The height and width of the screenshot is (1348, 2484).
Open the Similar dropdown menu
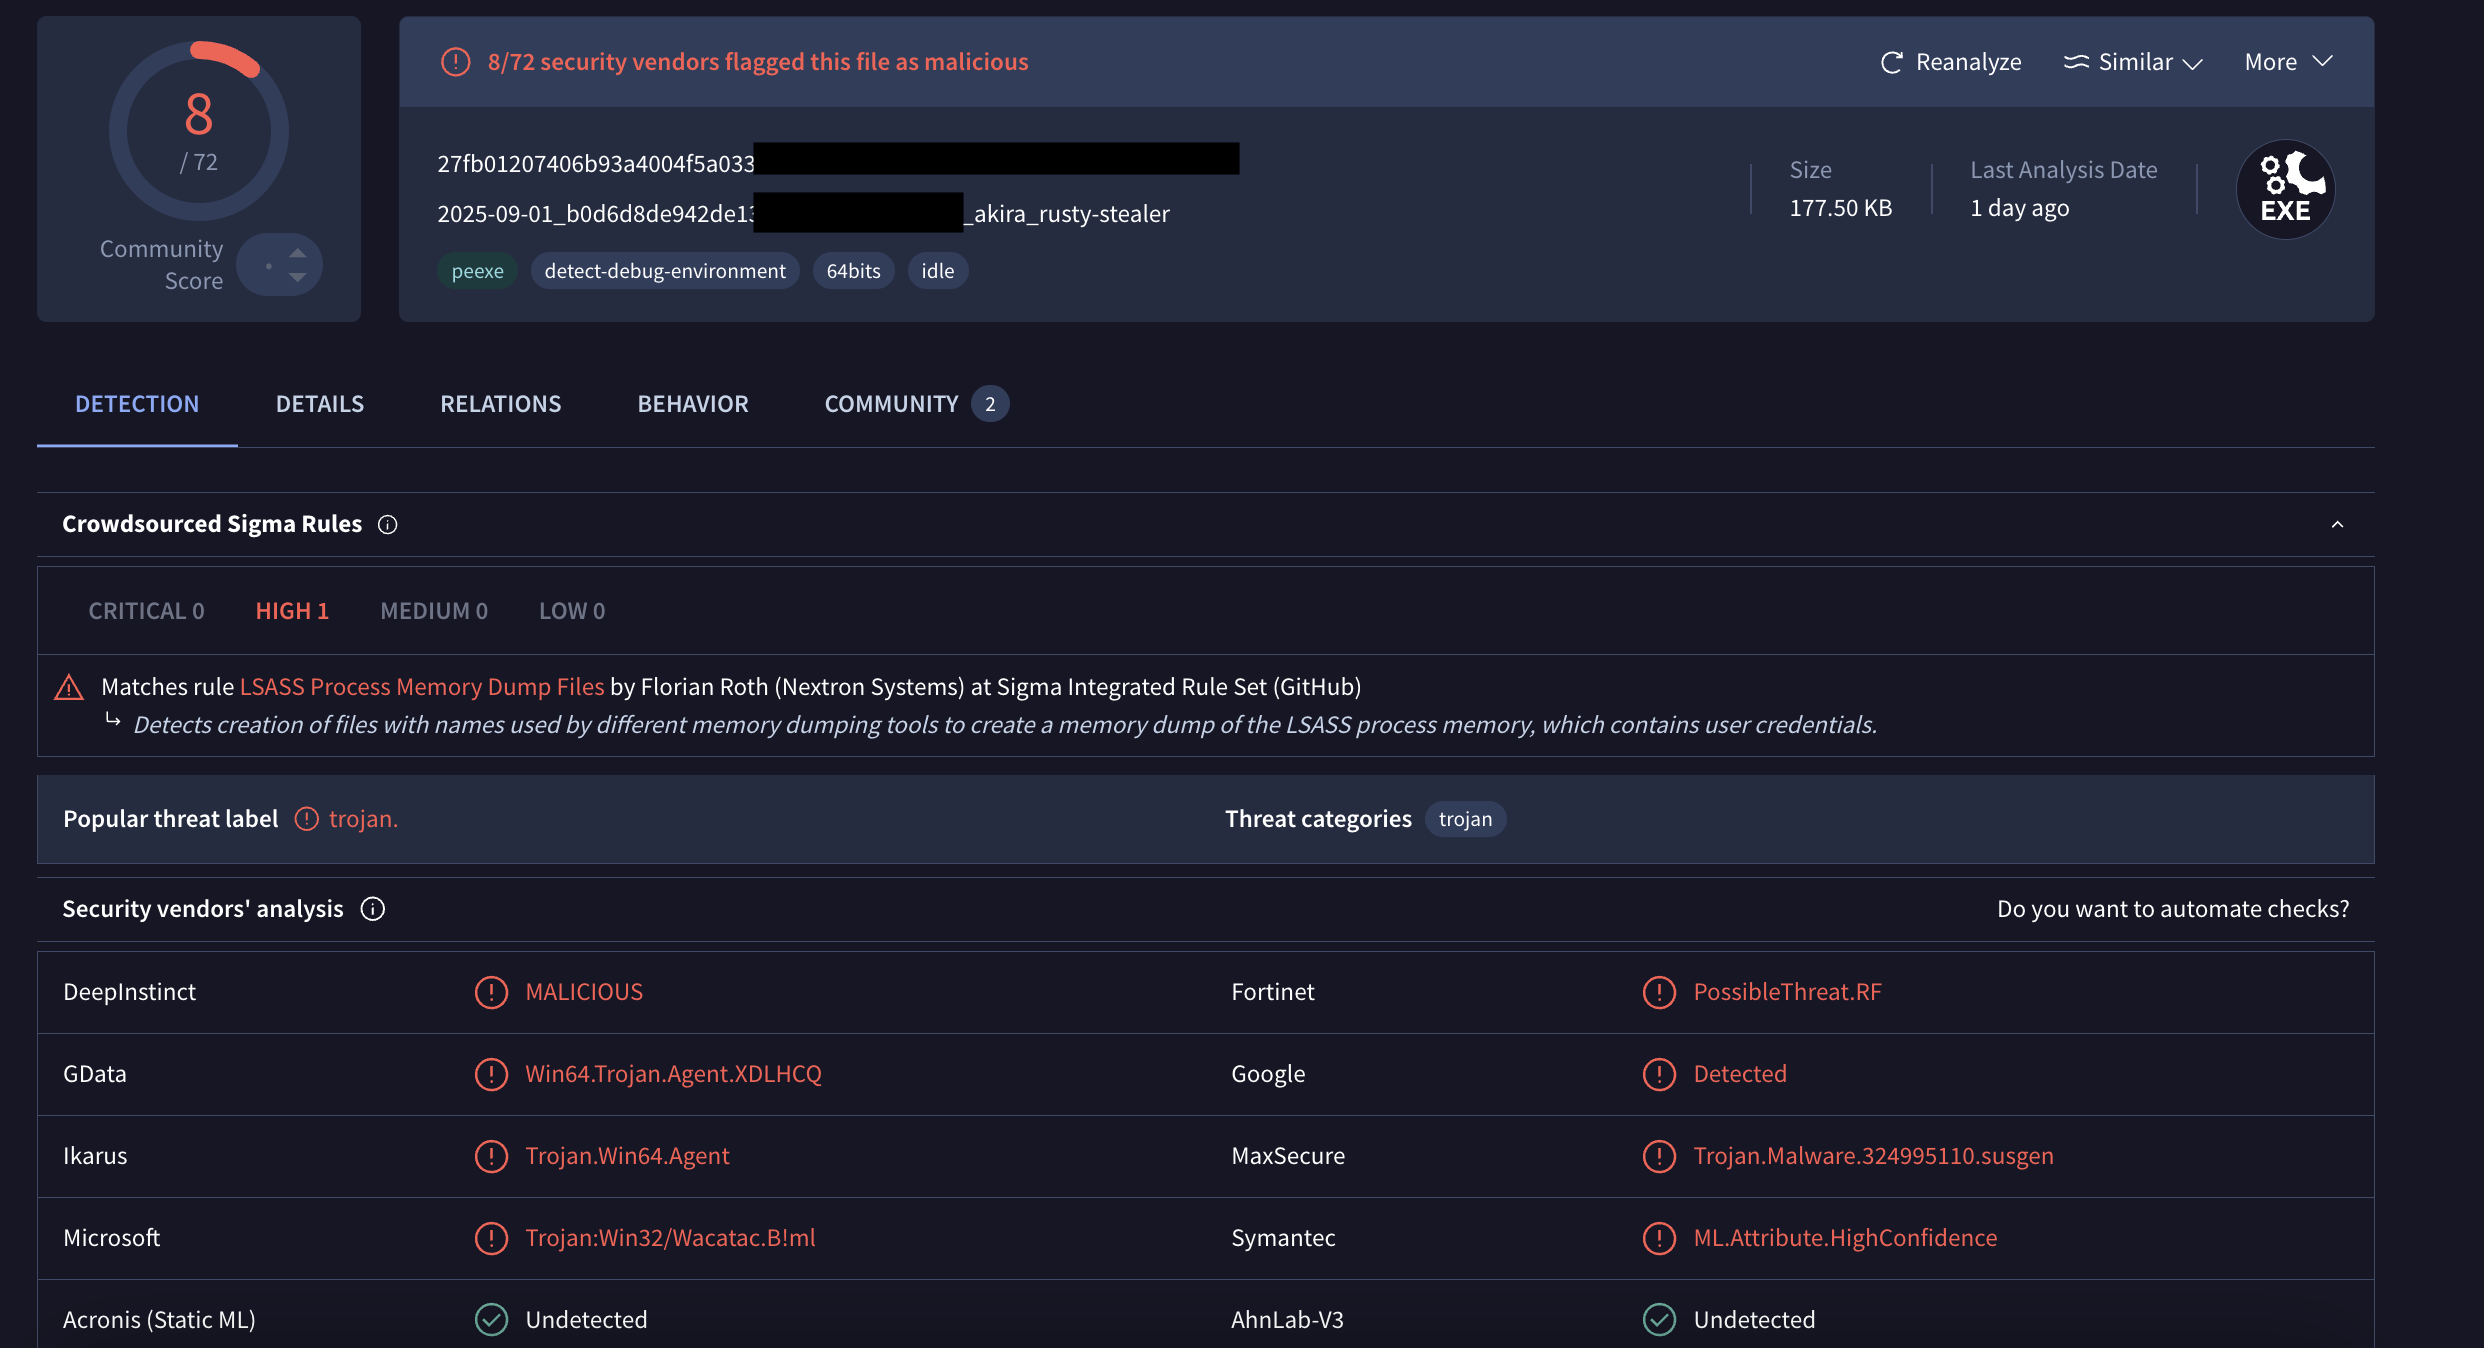(2134, 62)
